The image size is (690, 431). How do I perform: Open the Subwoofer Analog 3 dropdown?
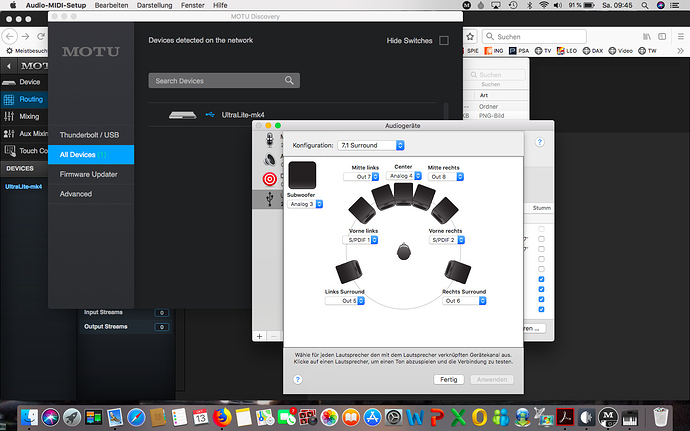click(x=305, y=204)
